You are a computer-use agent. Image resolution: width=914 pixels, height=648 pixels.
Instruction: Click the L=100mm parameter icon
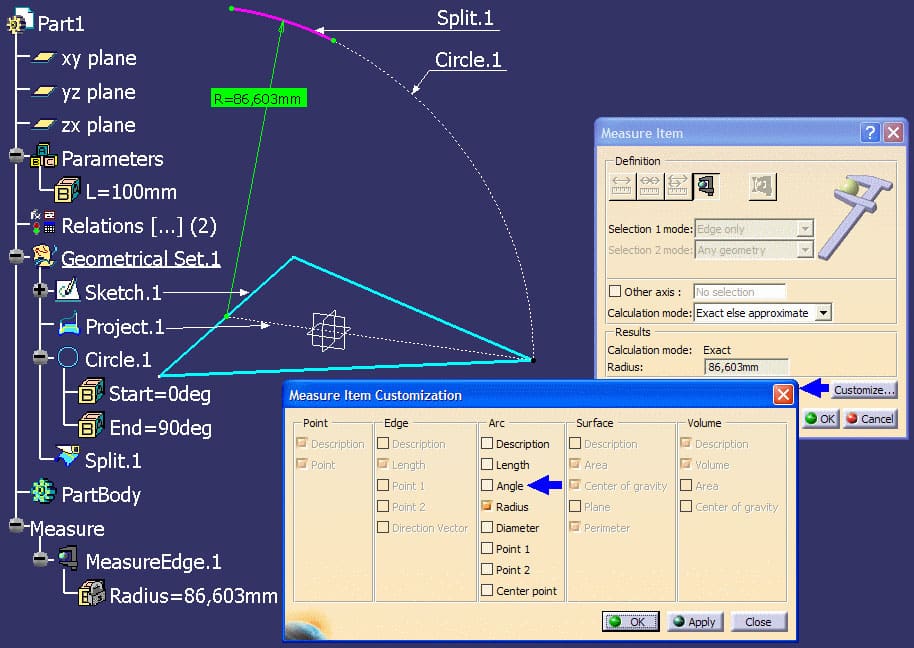[67, 190]
